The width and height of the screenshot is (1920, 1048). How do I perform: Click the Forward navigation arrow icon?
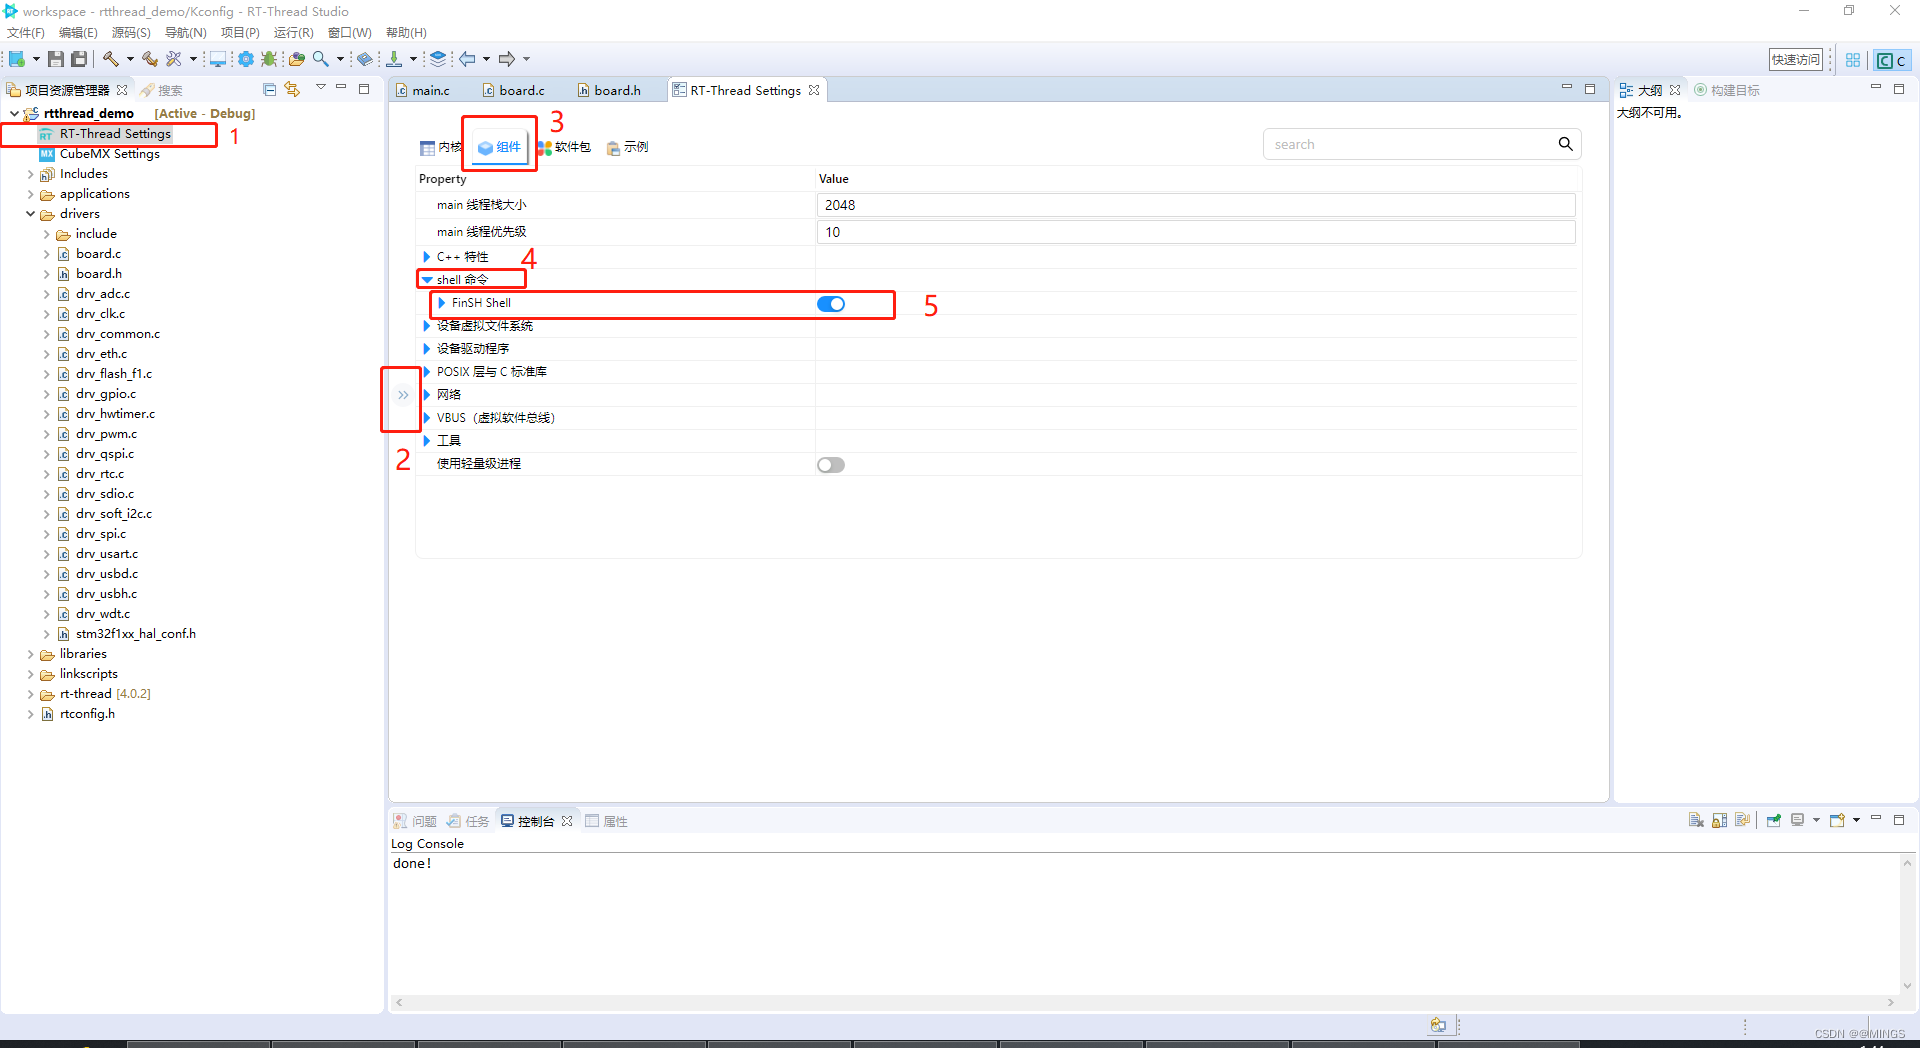point(507,59)
